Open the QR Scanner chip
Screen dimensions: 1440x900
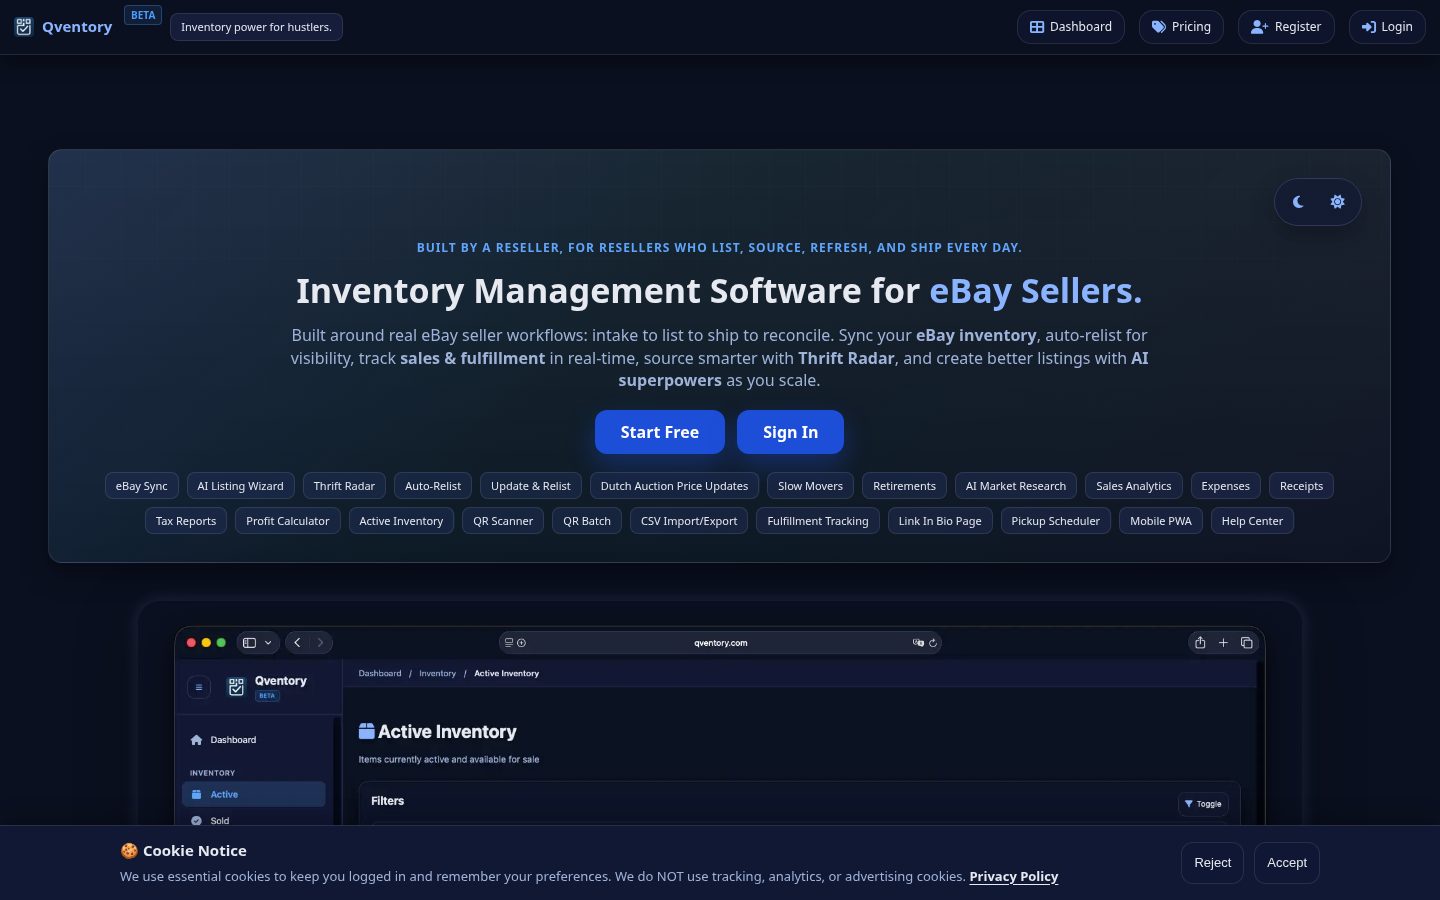503,521
